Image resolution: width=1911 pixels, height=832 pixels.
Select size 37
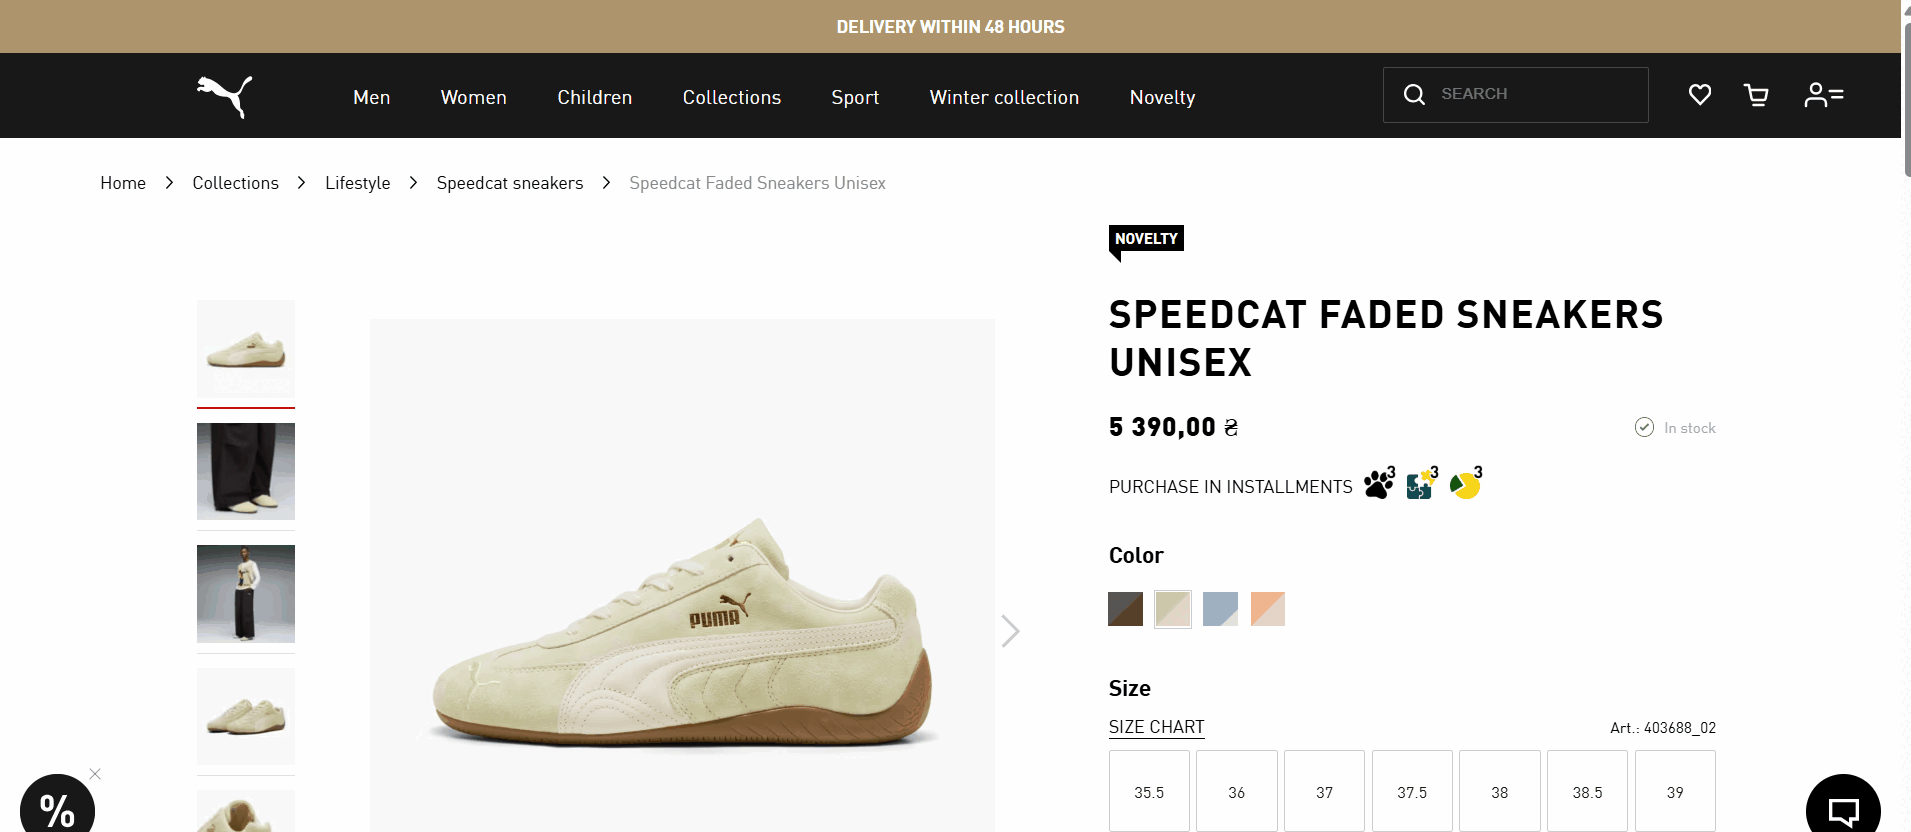1324,791
